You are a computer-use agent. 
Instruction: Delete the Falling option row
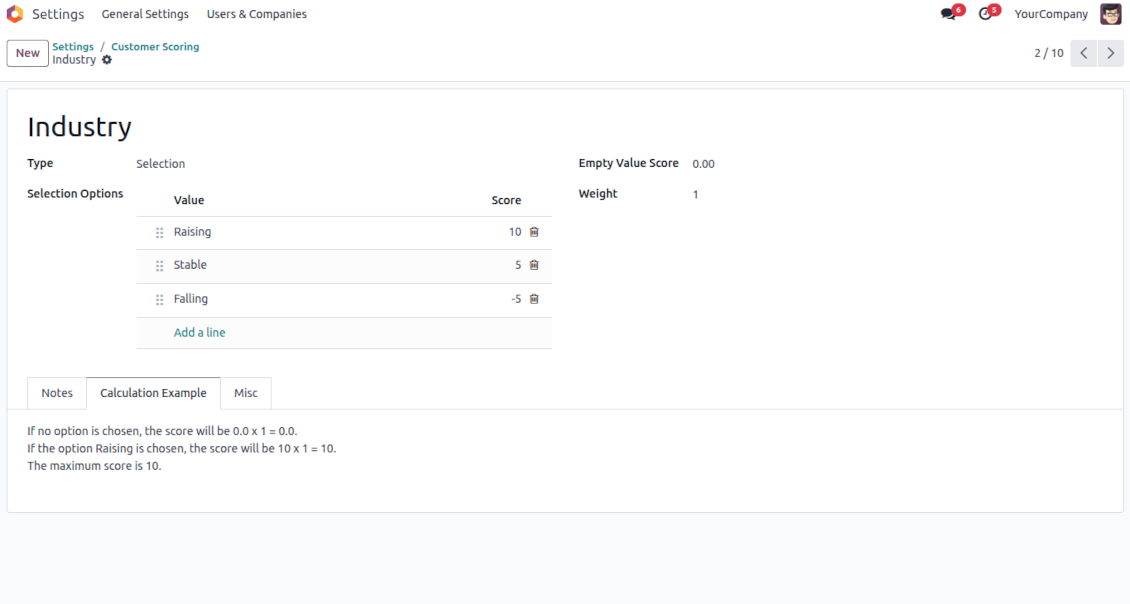pyautogui.click(x=534, y=299)
